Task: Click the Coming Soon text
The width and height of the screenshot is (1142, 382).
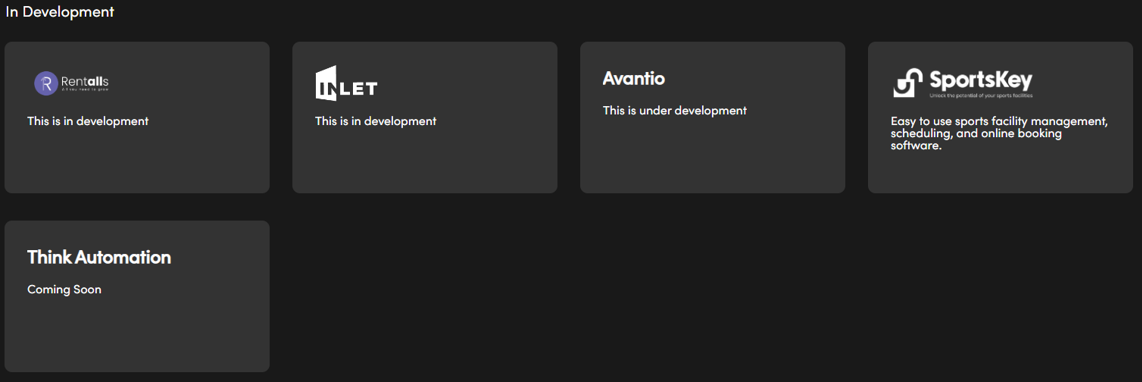Action: [x=64, y=289]
